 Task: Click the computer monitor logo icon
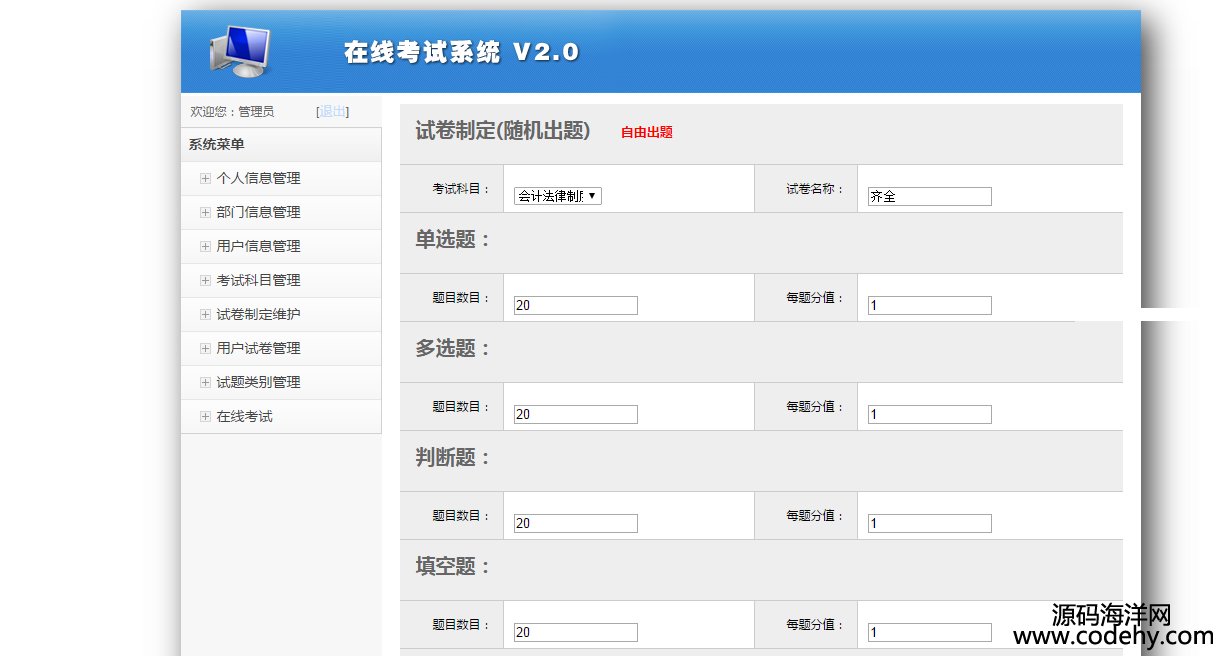pyautogui.click(x=240, y=51)
